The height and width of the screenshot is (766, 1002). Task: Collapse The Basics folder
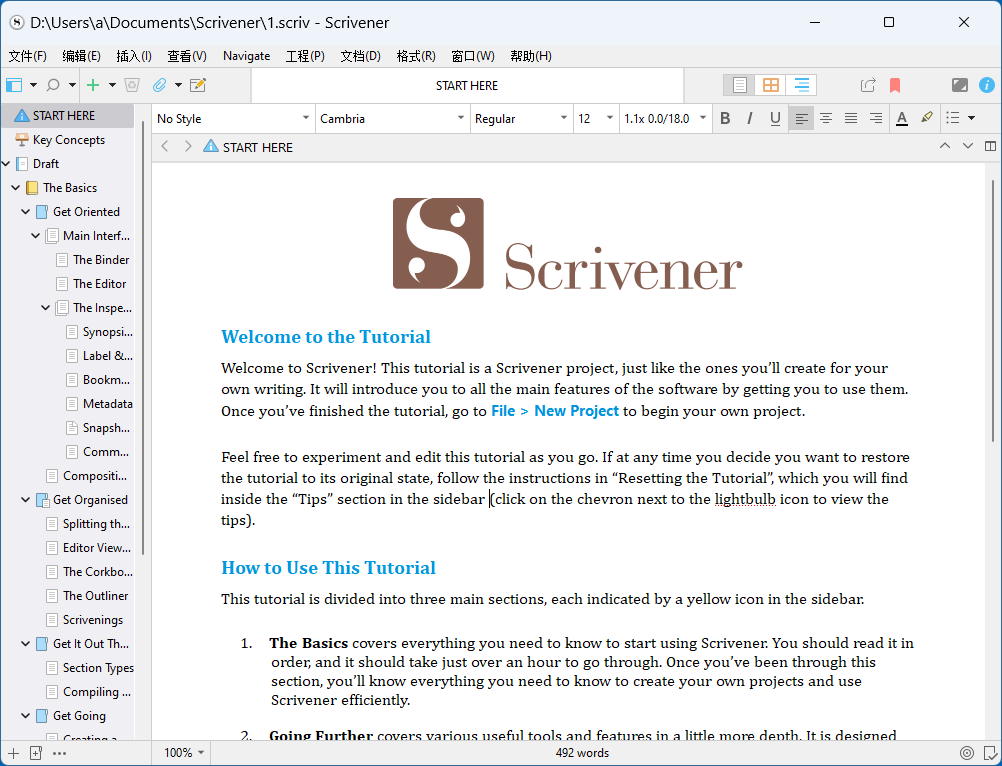(16, 188)
